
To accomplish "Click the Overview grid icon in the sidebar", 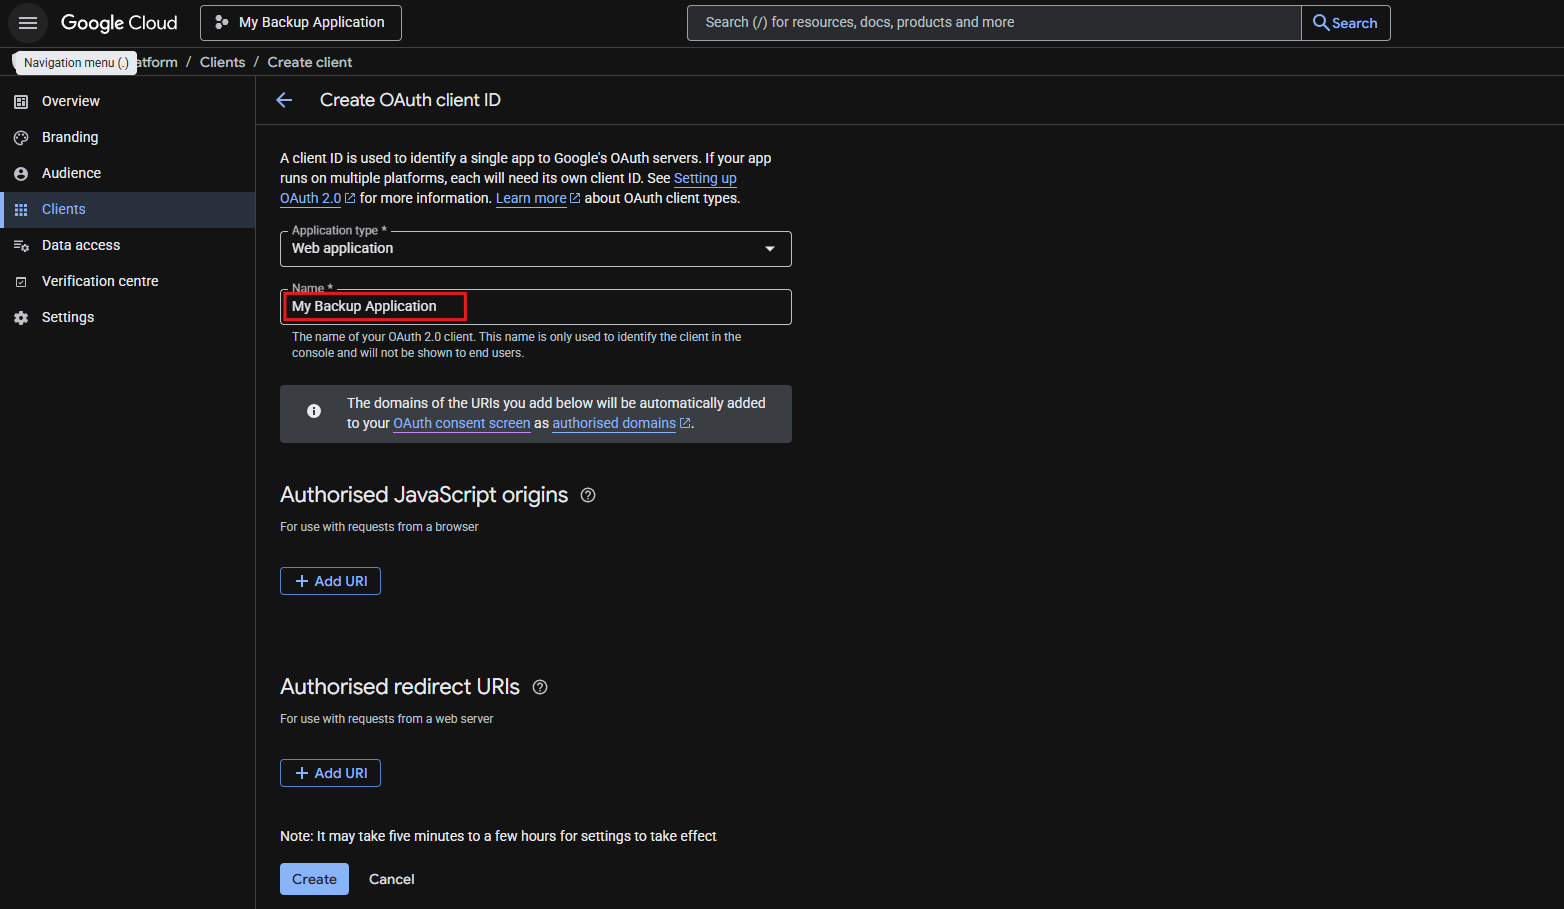I will coord(21,101).
